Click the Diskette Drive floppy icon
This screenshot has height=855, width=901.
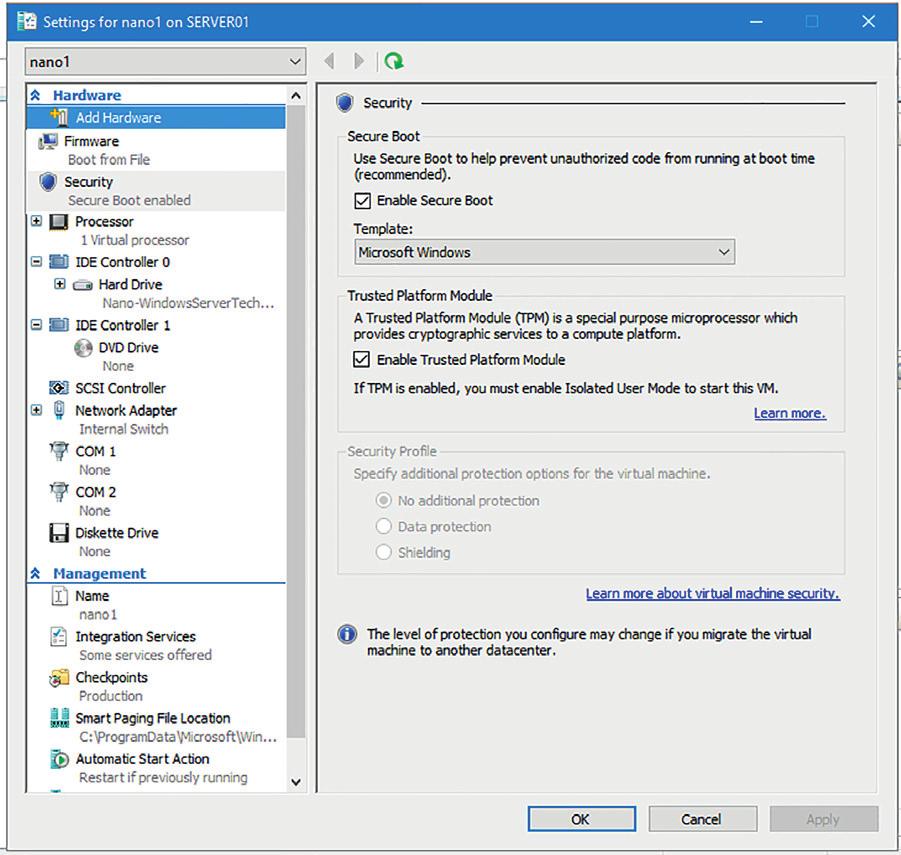(x=59, y=533)
